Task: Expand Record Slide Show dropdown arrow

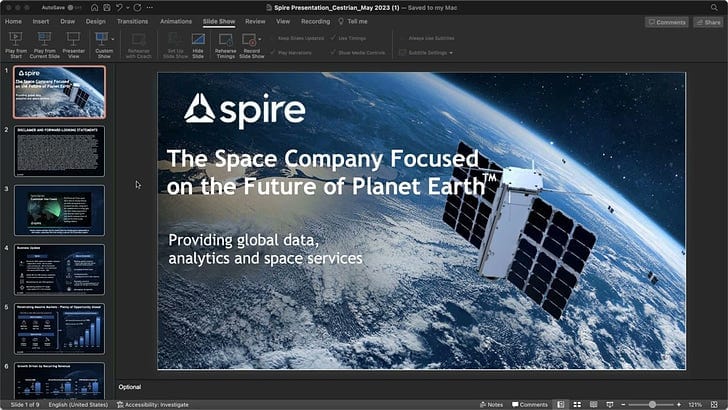Action: click(x=260, y=39)
